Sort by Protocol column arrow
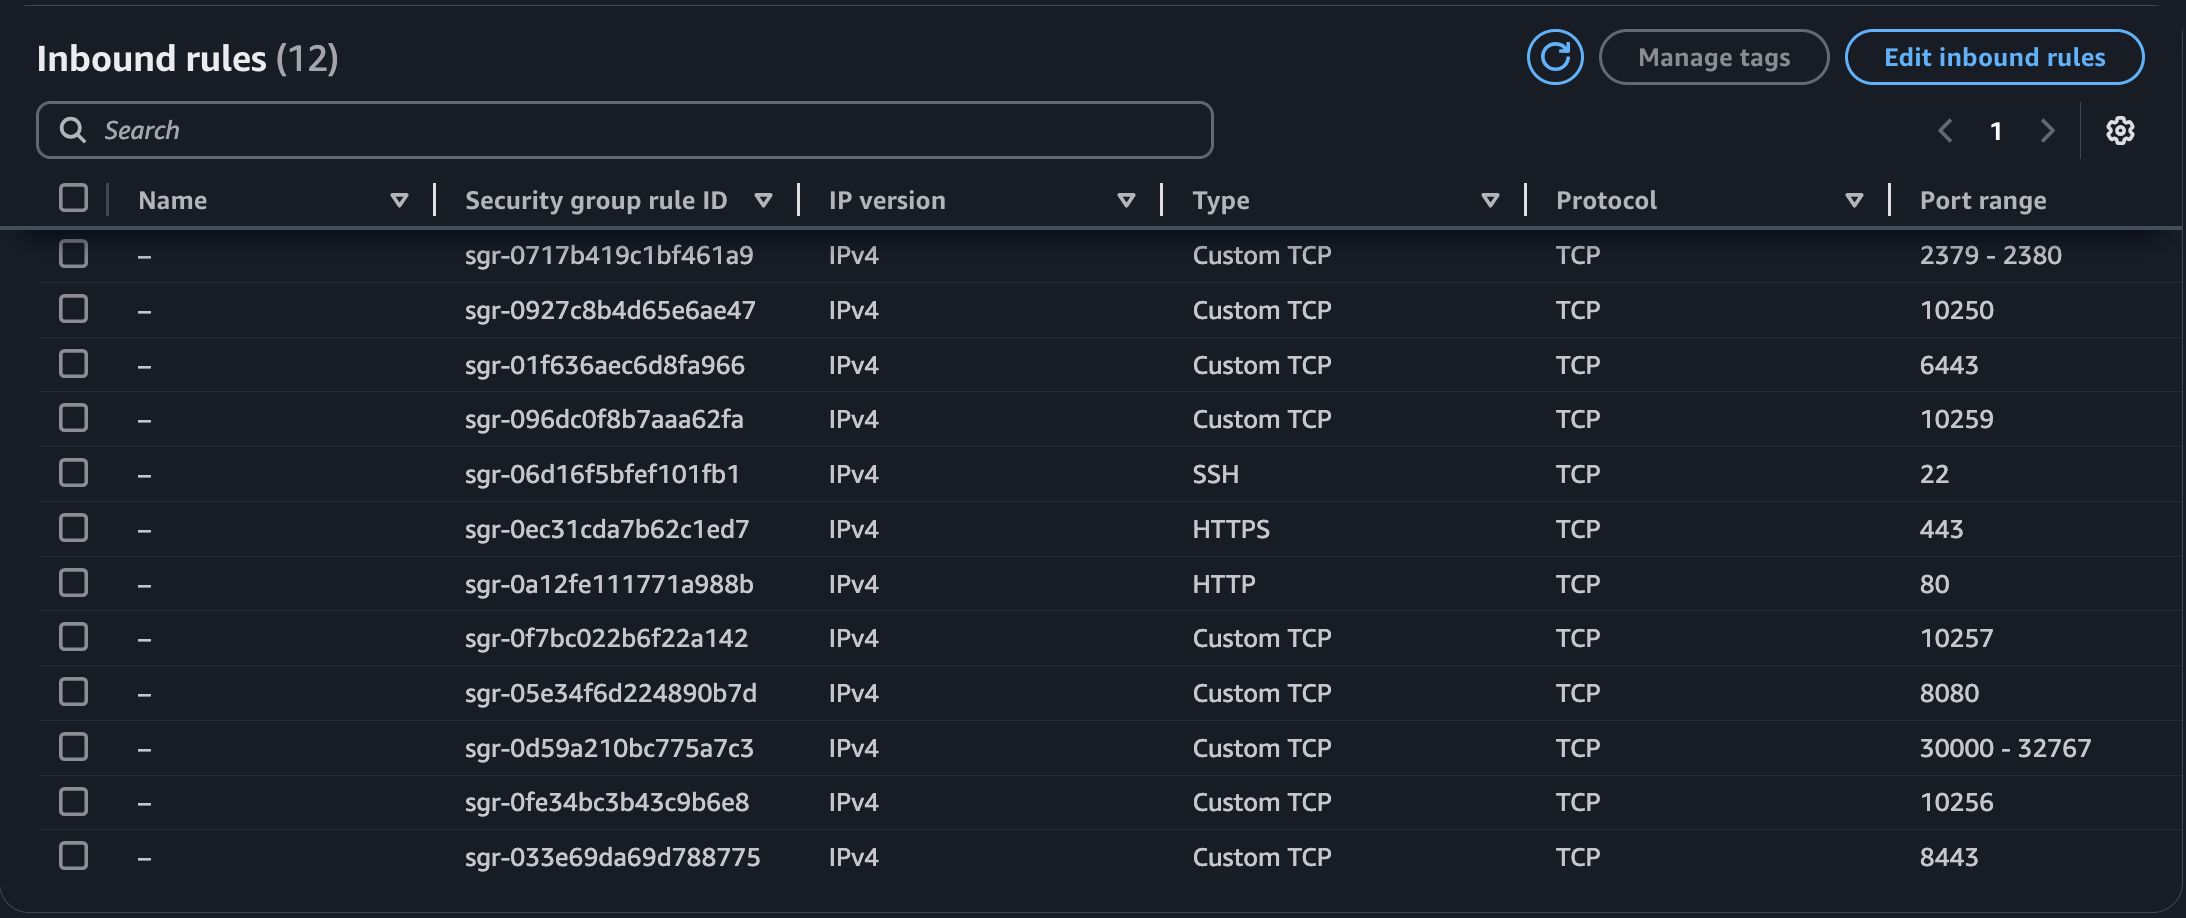Image resolution: width=2186 pixels, height=918 pixels. 1854,201
